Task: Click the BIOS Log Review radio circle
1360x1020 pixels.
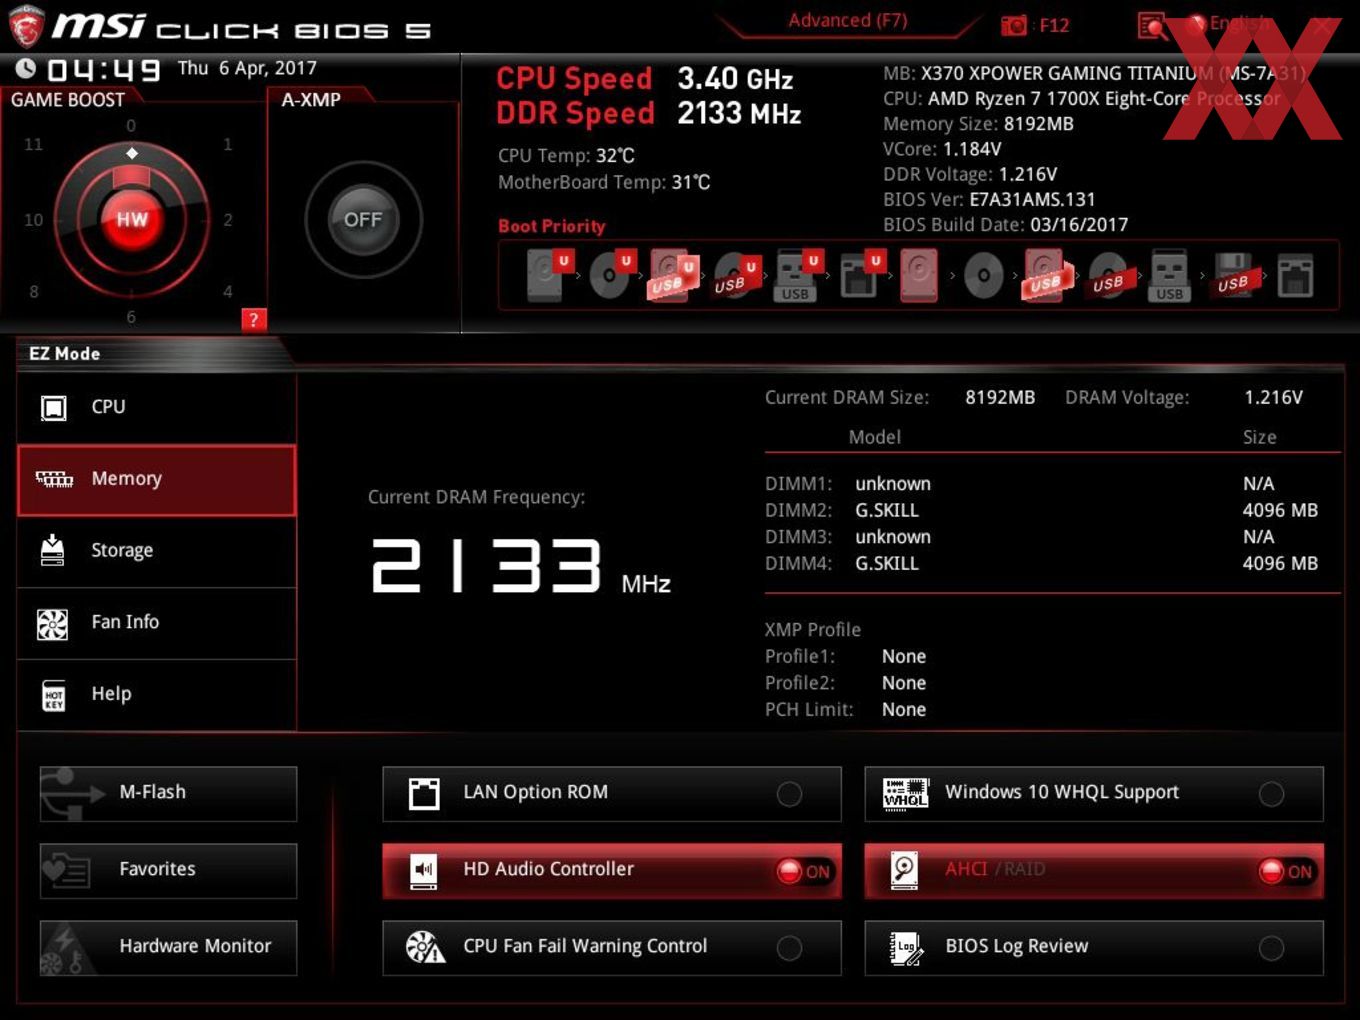Action: click(x=1271, y=948)
